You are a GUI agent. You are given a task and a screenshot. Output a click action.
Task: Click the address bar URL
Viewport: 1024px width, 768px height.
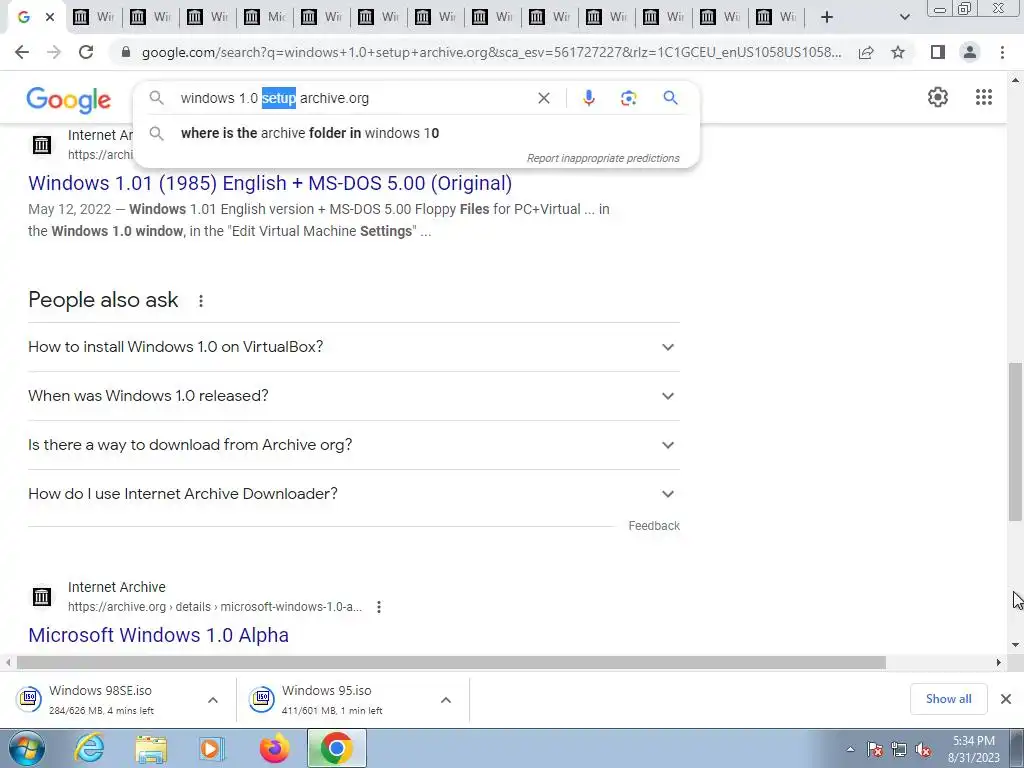(x=491, y=52)
